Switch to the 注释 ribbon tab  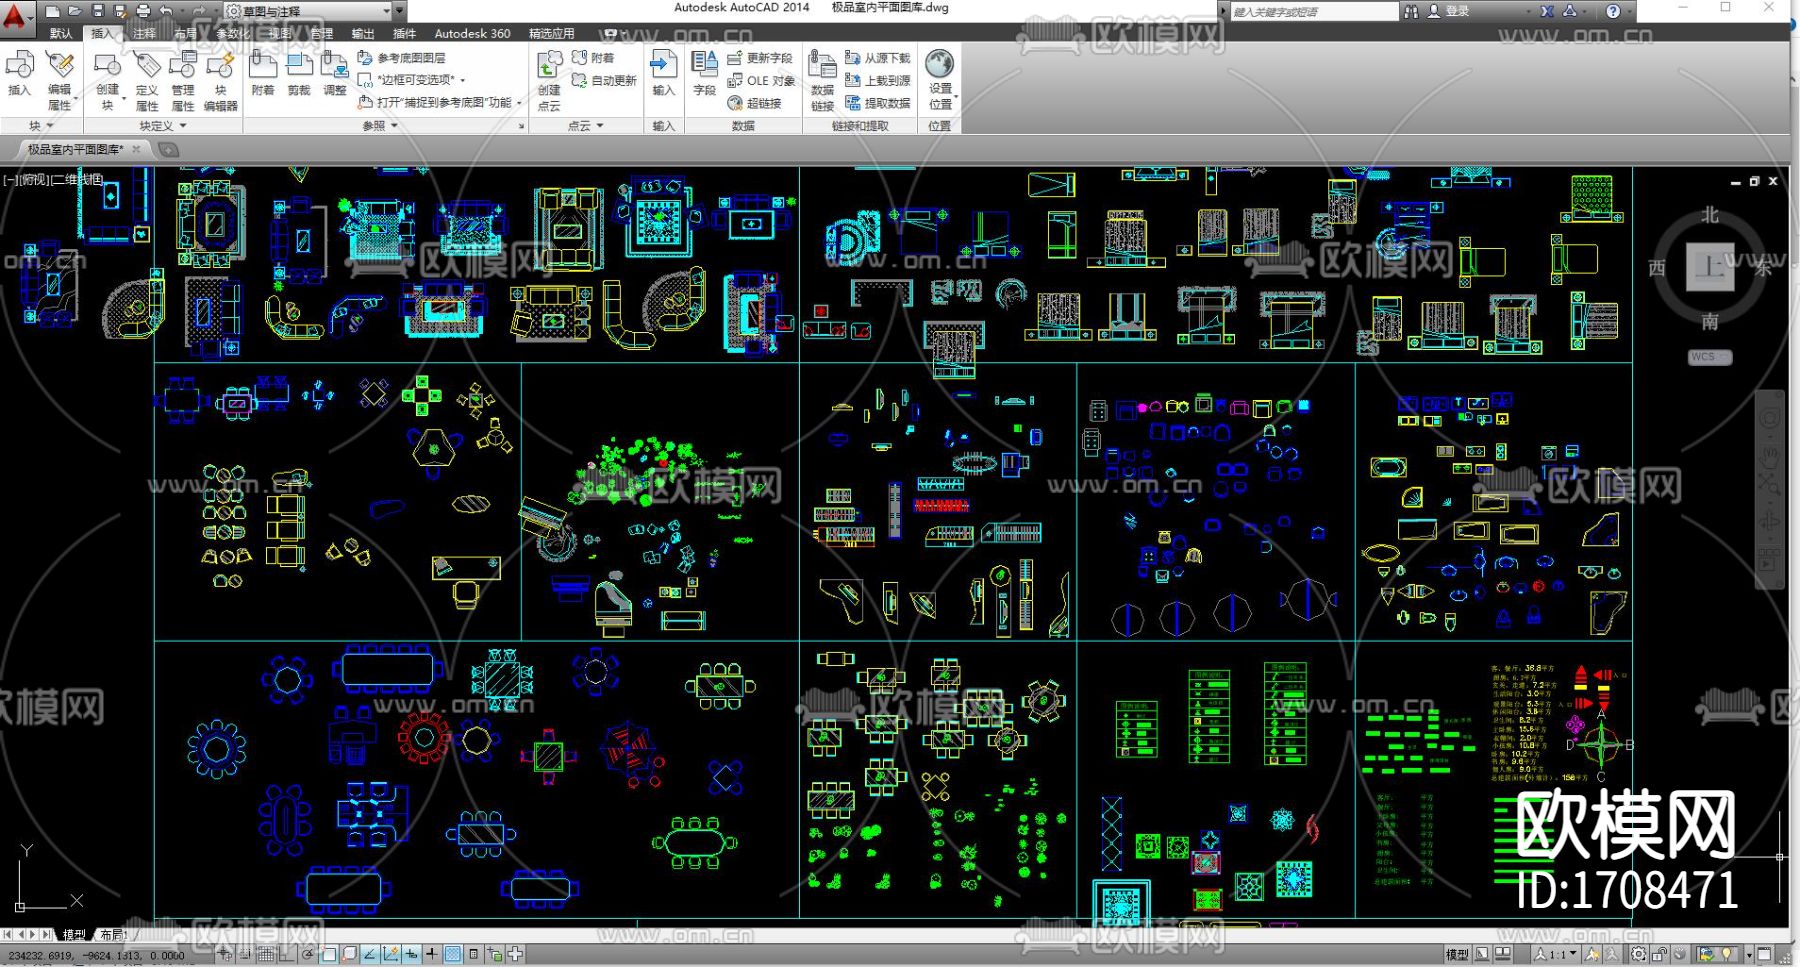pyautogui.click(x=144, y=33)
